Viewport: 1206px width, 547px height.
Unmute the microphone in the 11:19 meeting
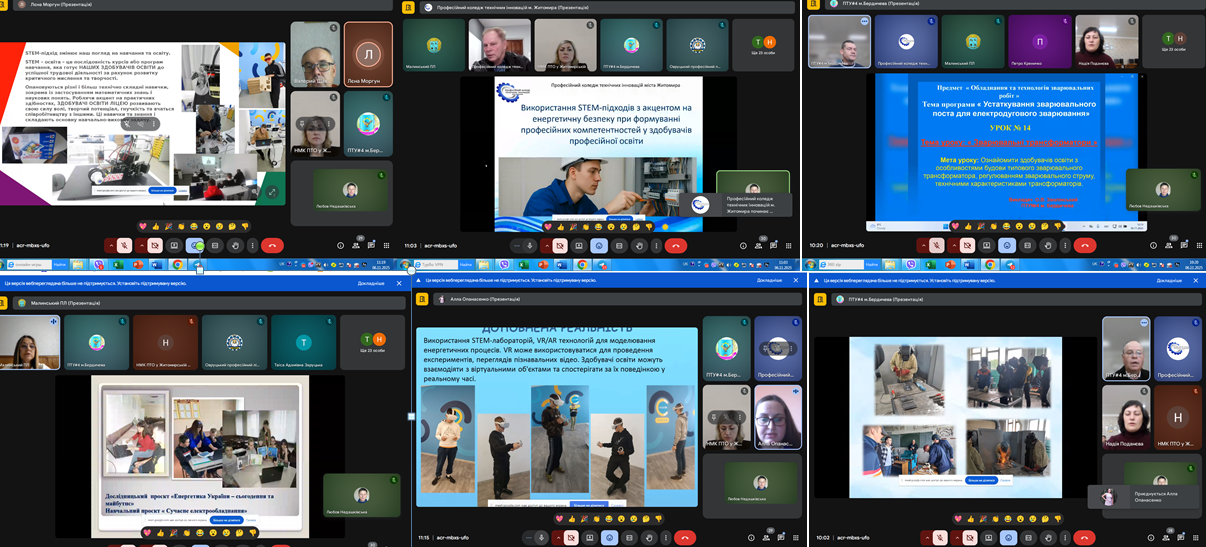click(x=124, y=246)
